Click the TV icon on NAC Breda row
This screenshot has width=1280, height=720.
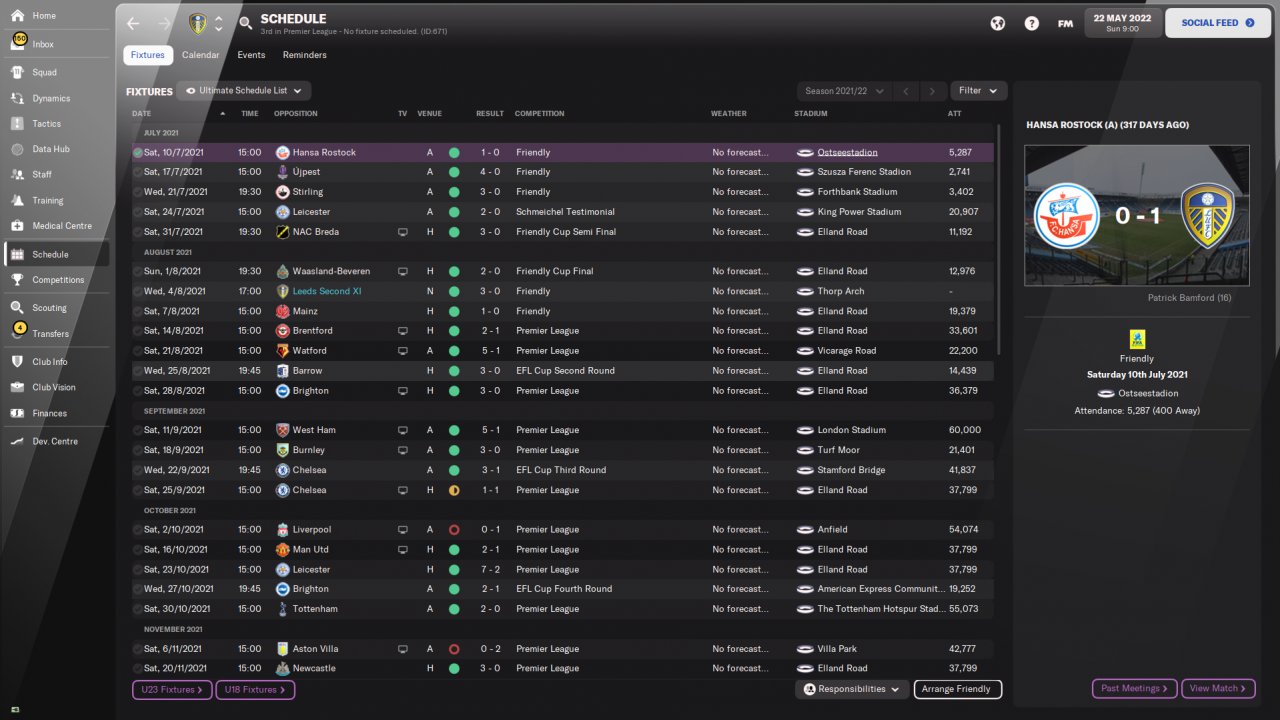(x=403, y=232)
